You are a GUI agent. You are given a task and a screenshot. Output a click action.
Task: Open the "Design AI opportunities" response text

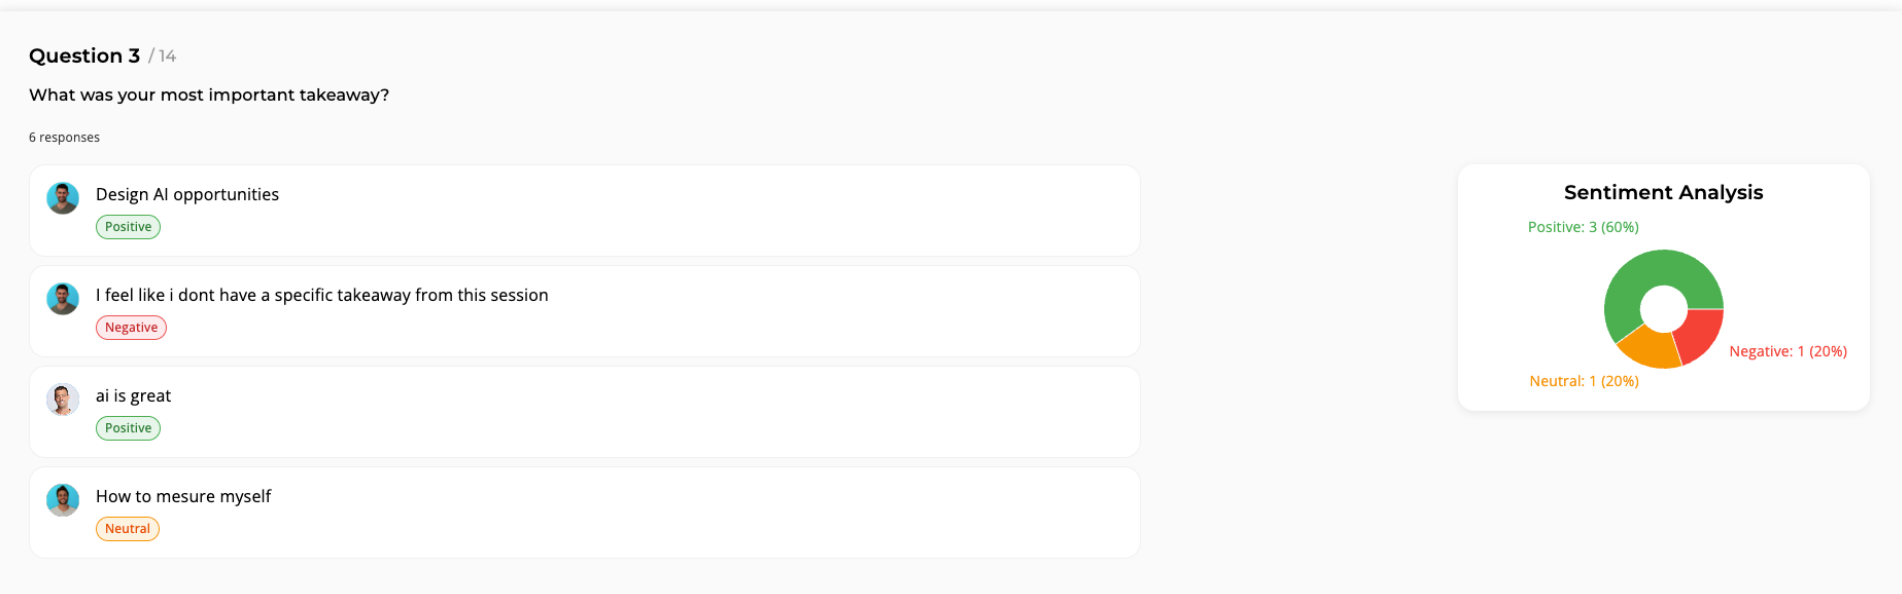(x=187, y=194)
